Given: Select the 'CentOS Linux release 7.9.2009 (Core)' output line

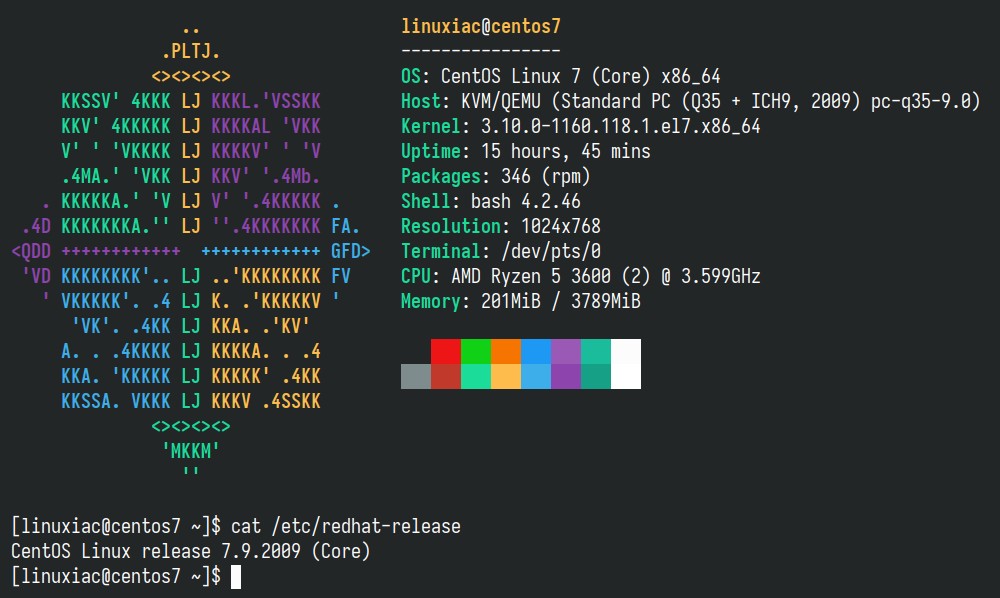Looking at the screenshot, I should [191, 551].
